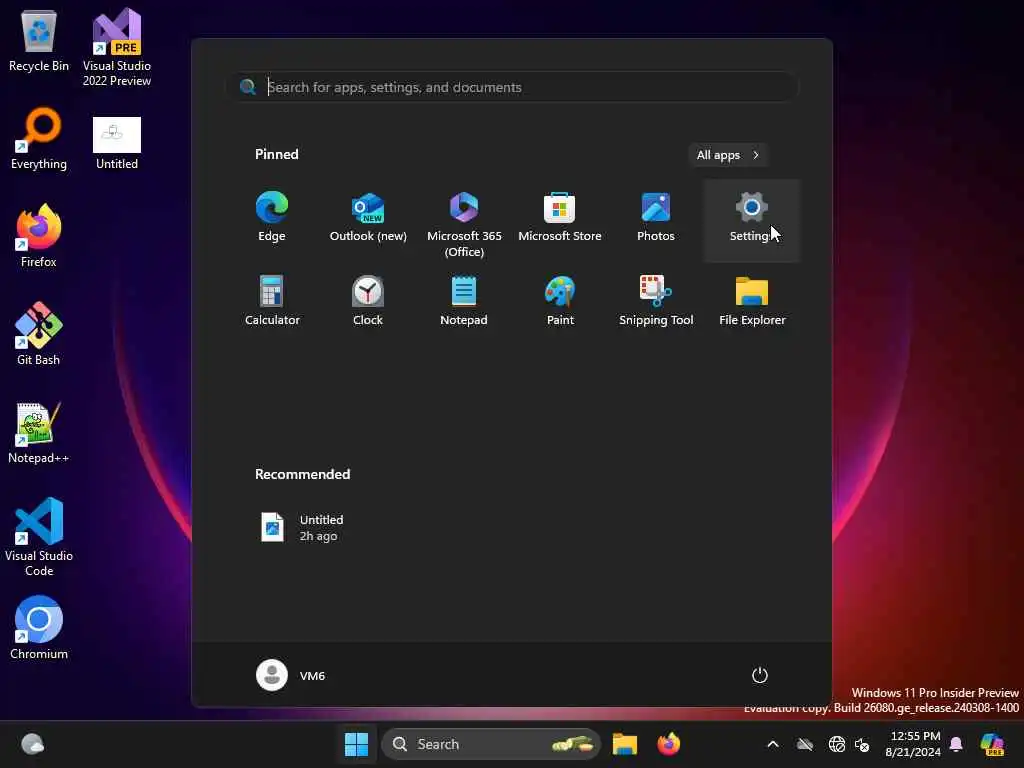Open Microsoft Store from Start menu
The width and height of the screenshot is (1024, 768).
point(560,217)
